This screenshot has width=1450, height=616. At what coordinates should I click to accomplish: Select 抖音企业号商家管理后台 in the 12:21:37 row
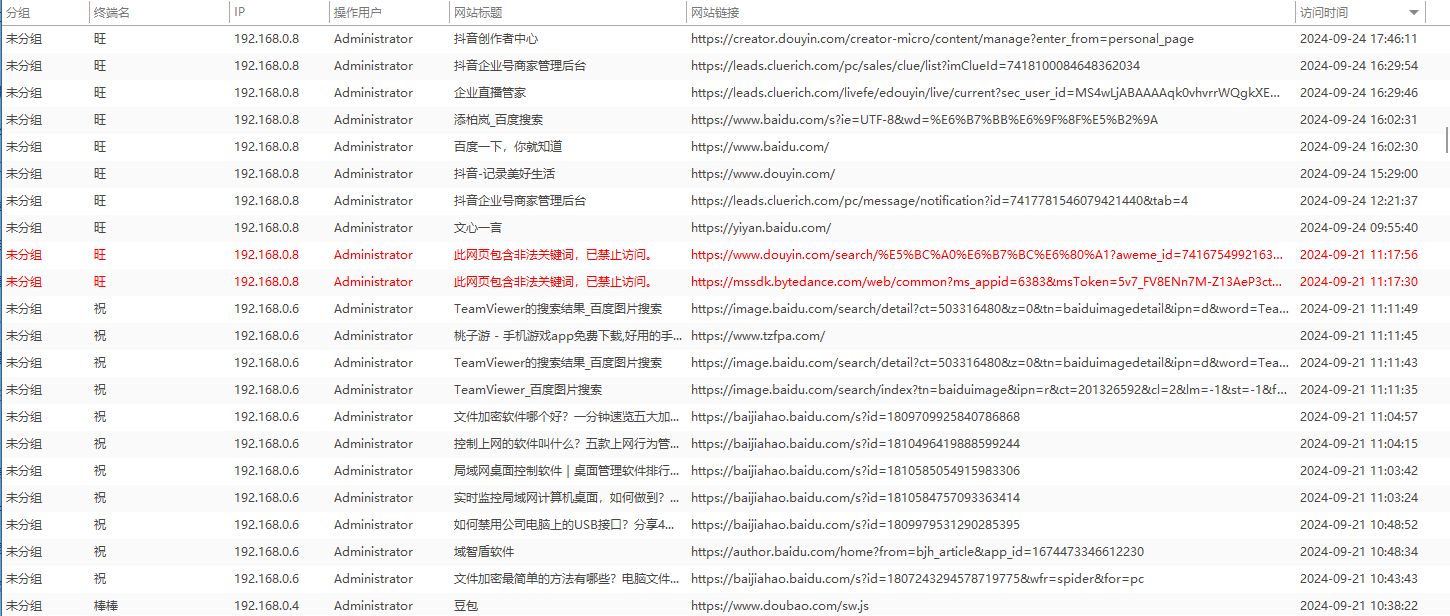[520, 201]
